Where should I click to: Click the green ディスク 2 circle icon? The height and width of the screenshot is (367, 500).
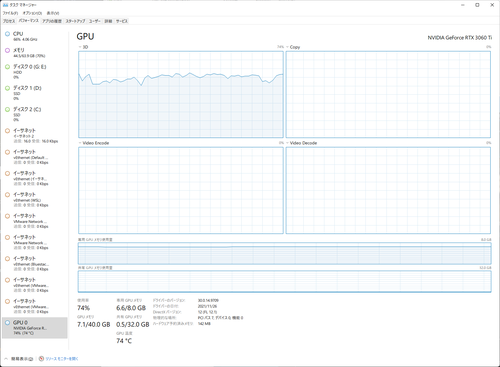(x=7, y=109)
